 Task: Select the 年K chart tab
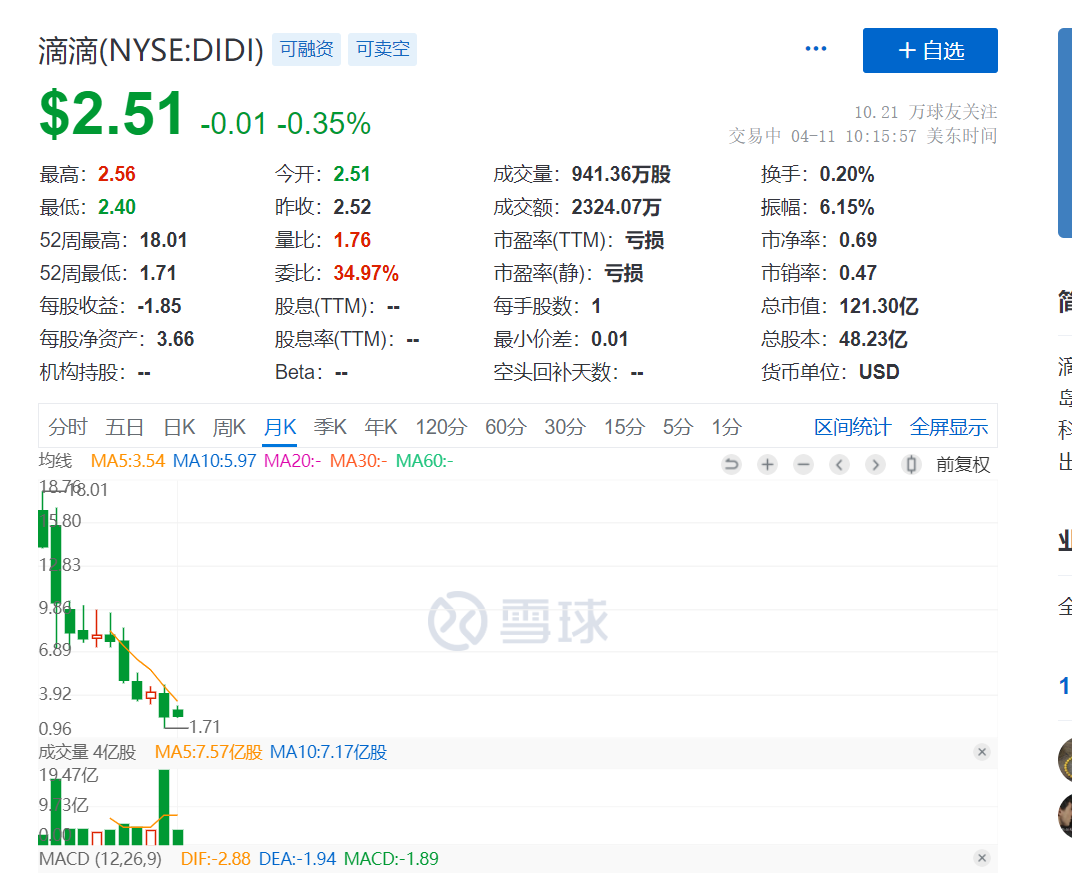[381, 427]
